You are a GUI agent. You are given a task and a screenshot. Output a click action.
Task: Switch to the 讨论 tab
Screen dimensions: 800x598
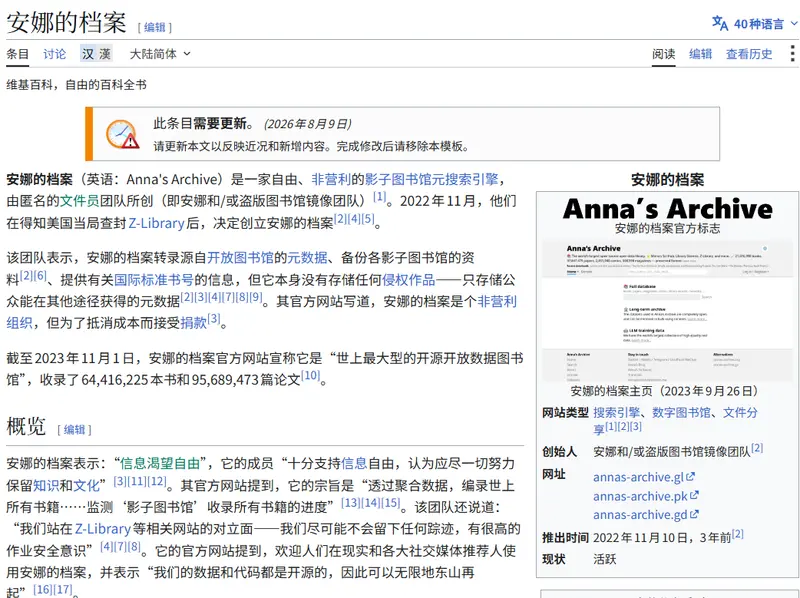click(x=55, y=54)
